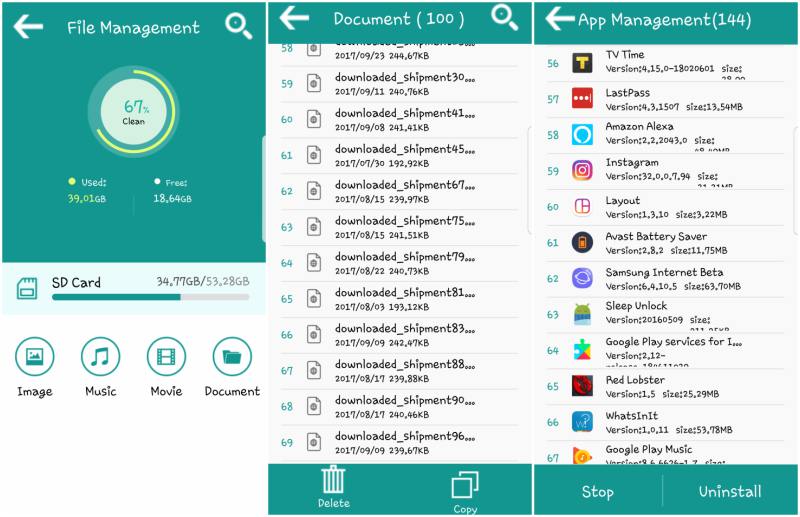Tap the LastPass app name
Image resolution: width=800 pixels, height=517 pixels.
(x=628, y=93)
